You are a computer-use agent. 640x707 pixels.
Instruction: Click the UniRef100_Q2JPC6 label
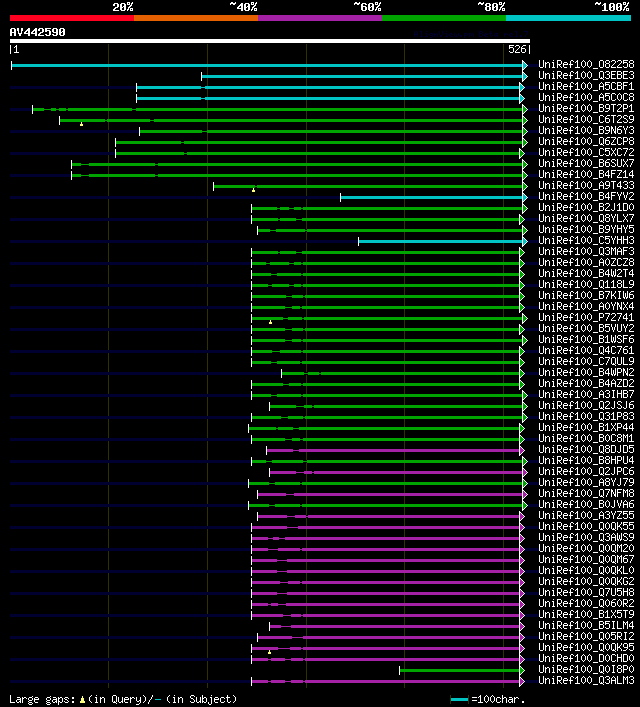pos(586,472)
